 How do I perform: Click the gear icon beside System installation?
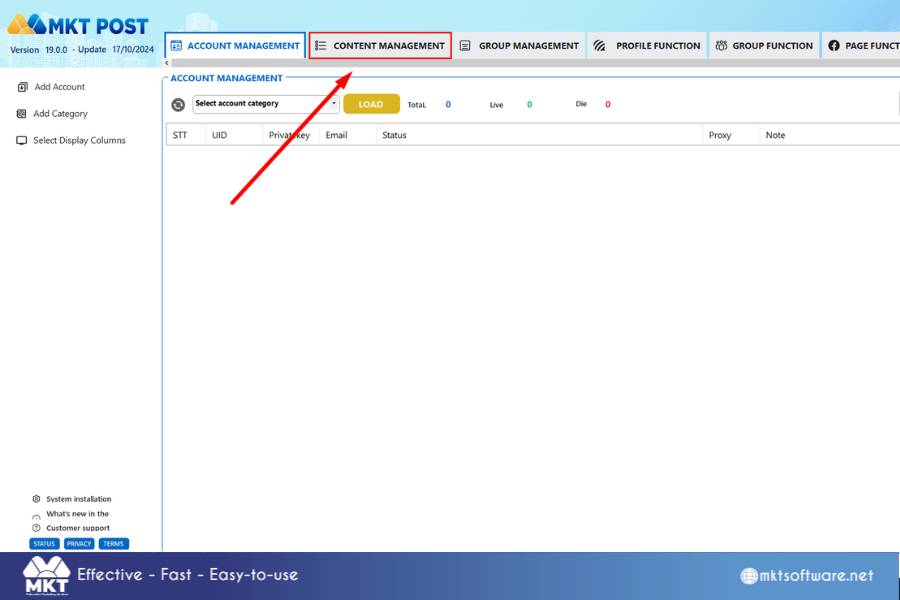click(36, 499)
